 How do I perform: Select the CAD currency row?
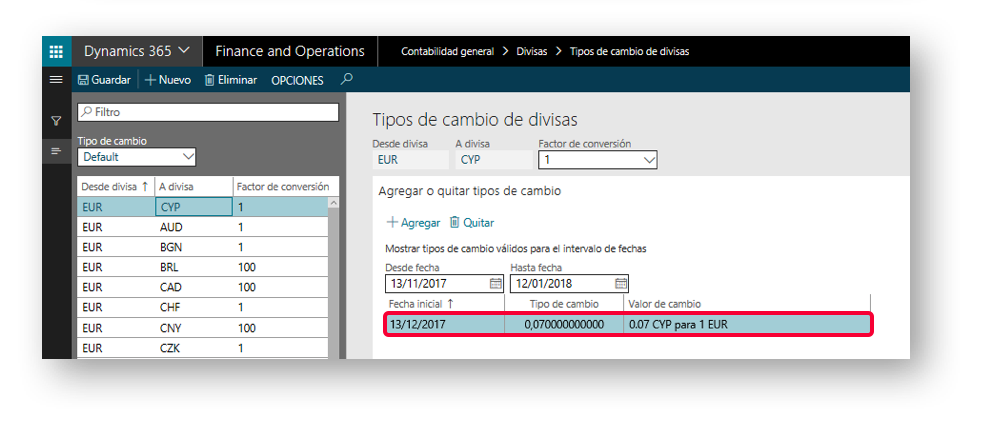click(x=203, y=288)
